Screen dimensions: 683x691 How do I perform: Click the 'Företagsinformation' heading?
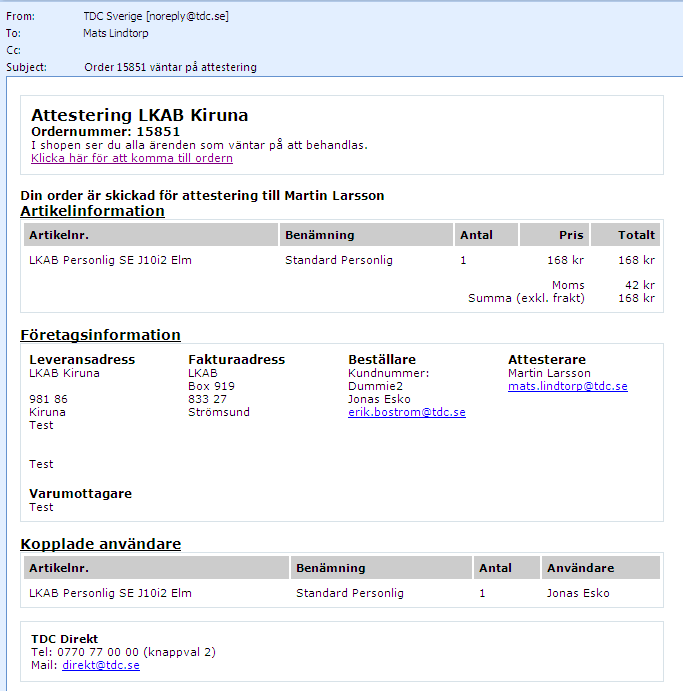100,335
